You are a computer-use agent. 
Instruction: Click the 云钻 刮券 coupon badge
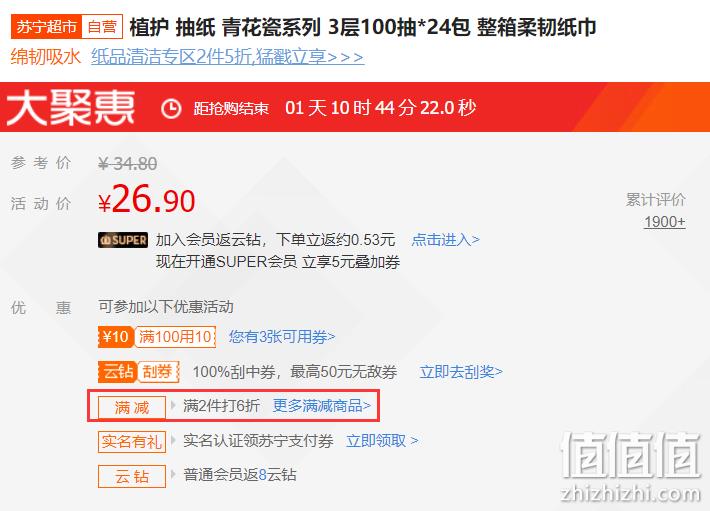tap(139, 372)
